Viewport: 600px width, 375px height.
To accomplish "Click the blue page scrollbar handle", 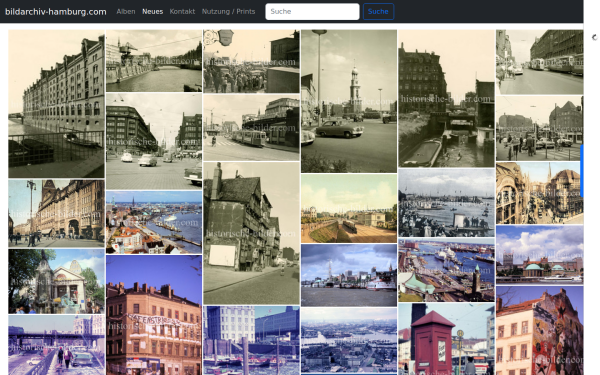I will [x=582, y=171].
